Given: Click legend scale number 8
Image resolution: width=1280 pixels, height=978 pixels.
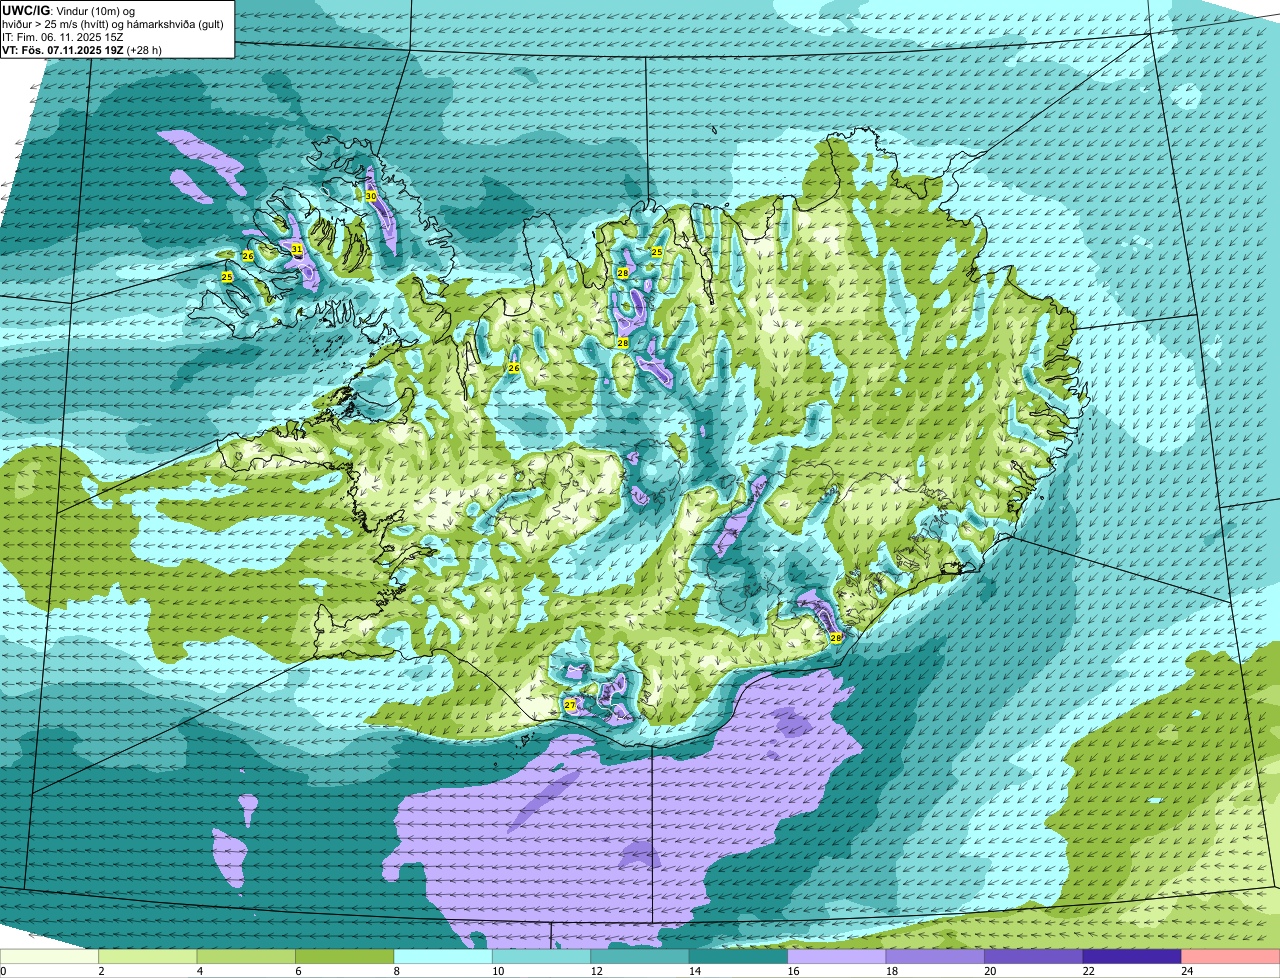Looking at the screenshot, I should 395,970.
